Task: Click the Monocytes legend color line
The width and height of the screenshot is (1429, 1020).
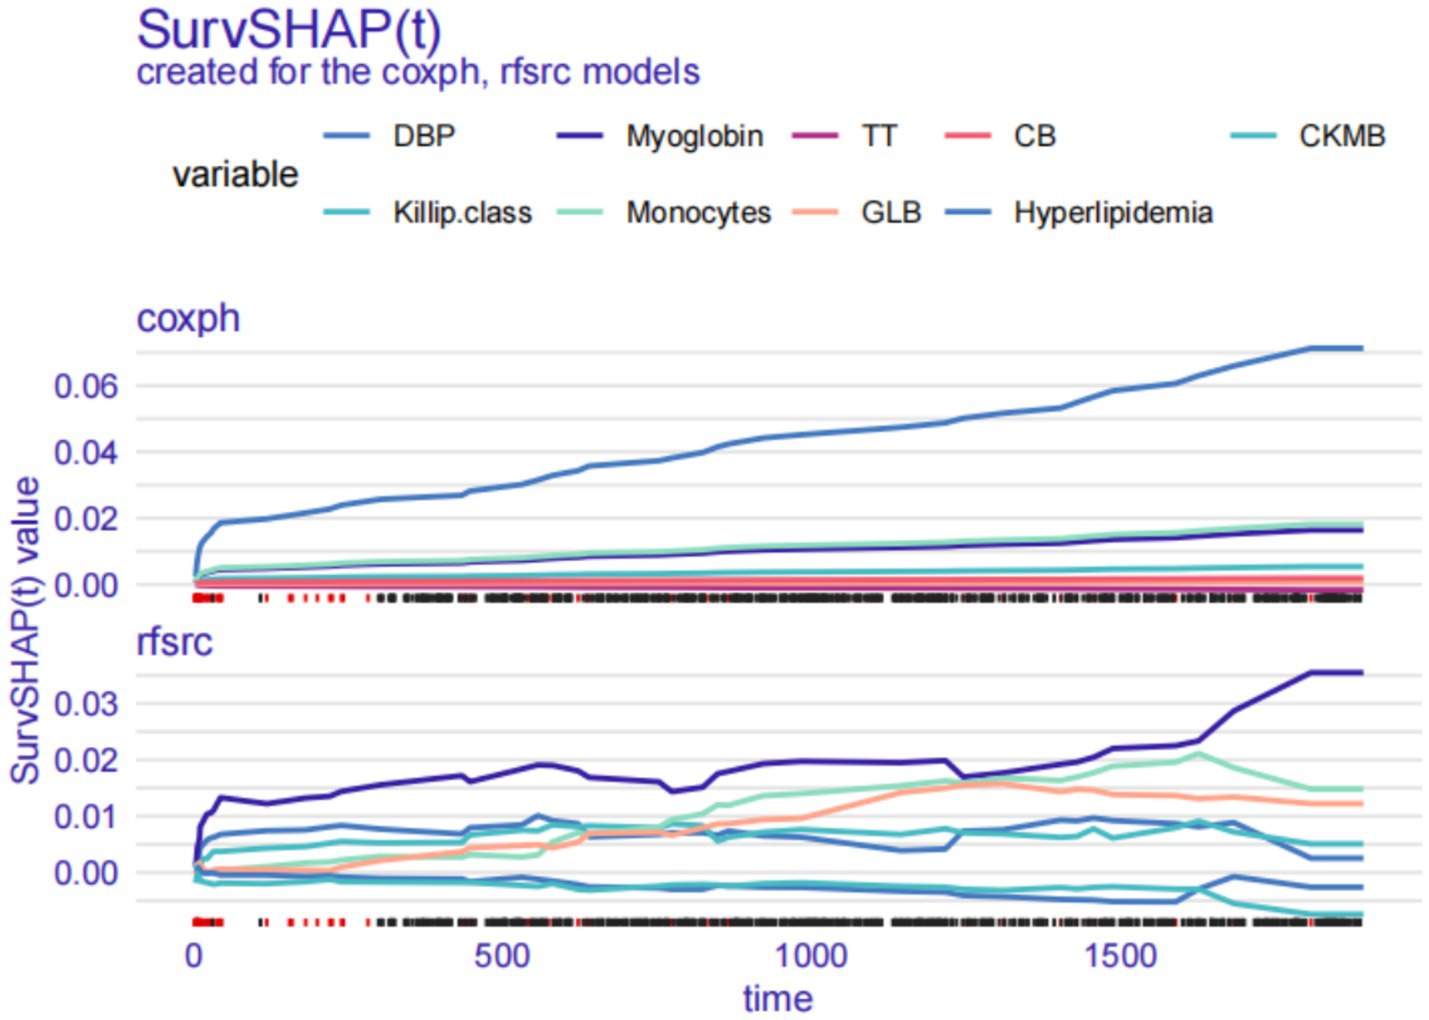Action: coord(580,212)
